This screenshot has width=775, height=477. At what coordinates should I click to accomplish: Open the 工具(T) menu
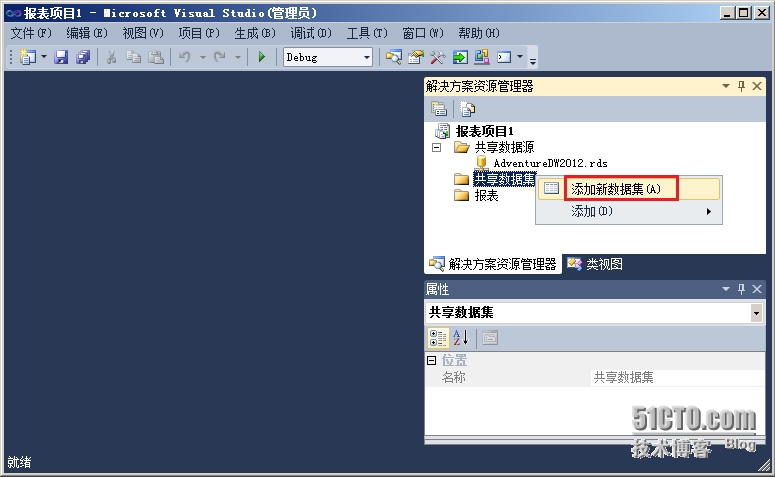click(x=367, y=33)
